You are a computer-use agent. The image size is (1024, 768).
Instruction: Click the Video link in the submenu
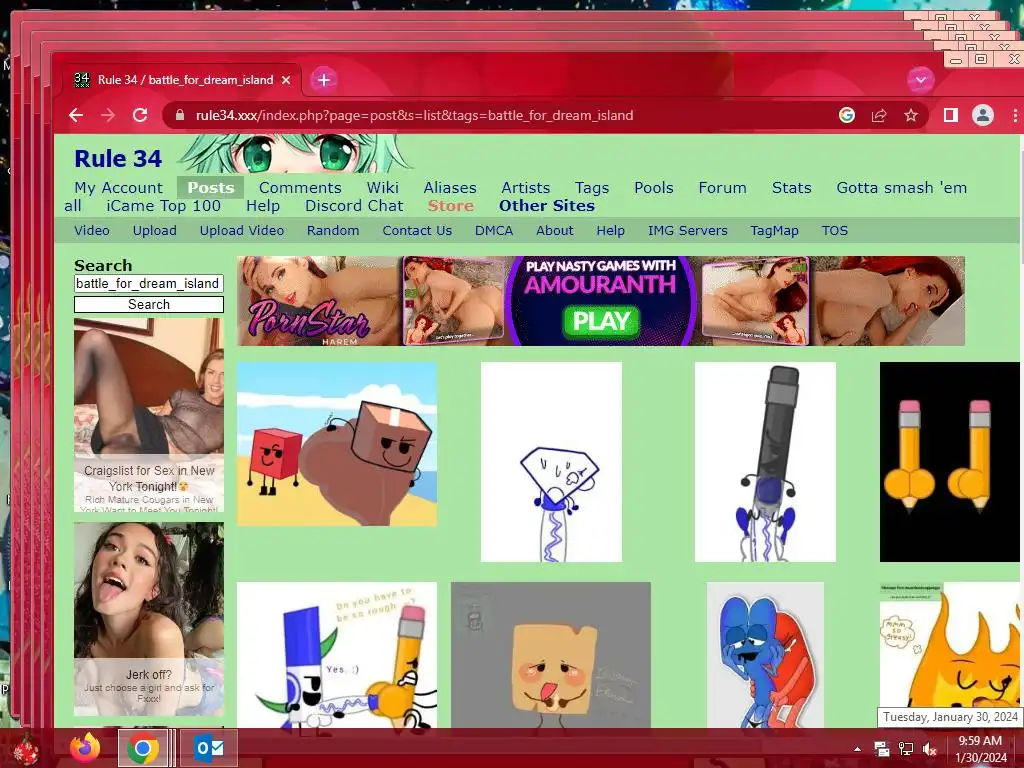click(x=91, y=231)
